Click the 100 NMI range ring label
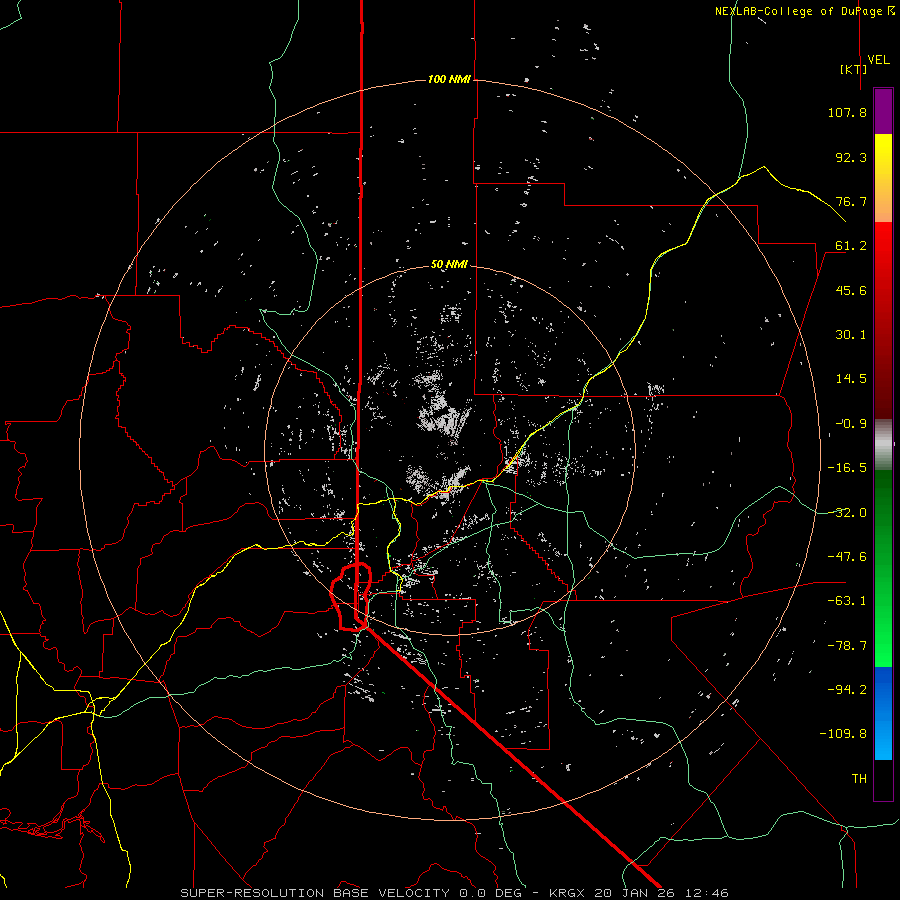Screen dimensions: 900x900 449,79
